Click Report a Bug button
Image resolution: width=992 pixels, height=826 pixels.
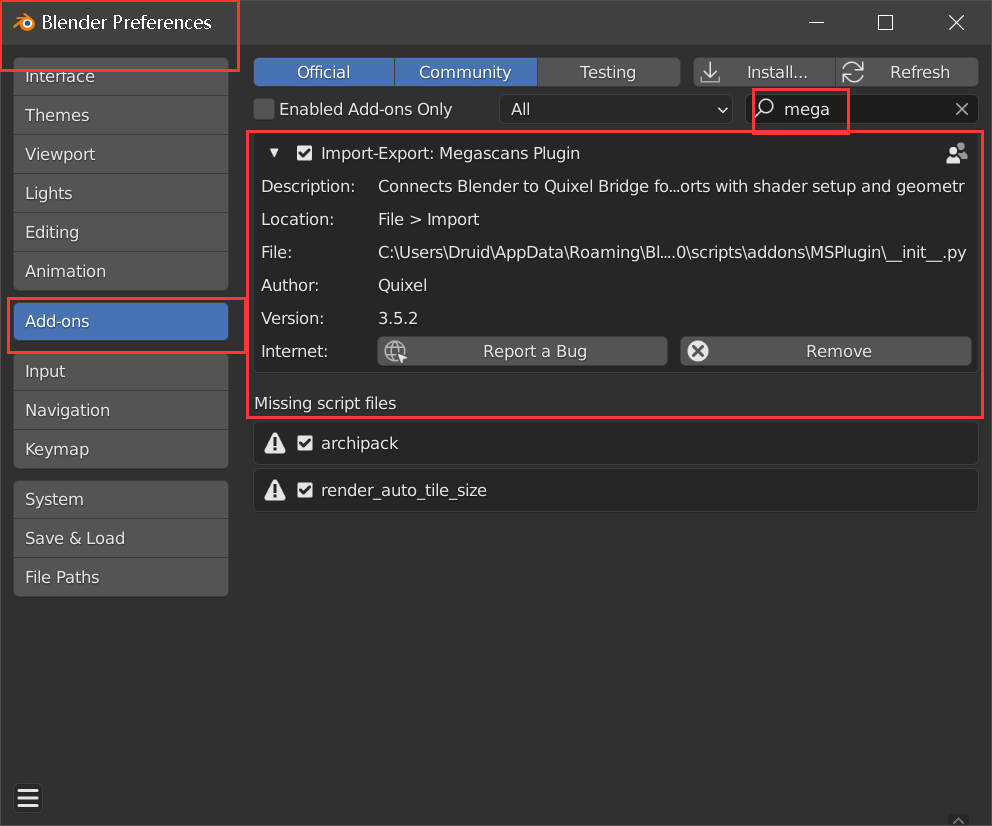point(523,351)
